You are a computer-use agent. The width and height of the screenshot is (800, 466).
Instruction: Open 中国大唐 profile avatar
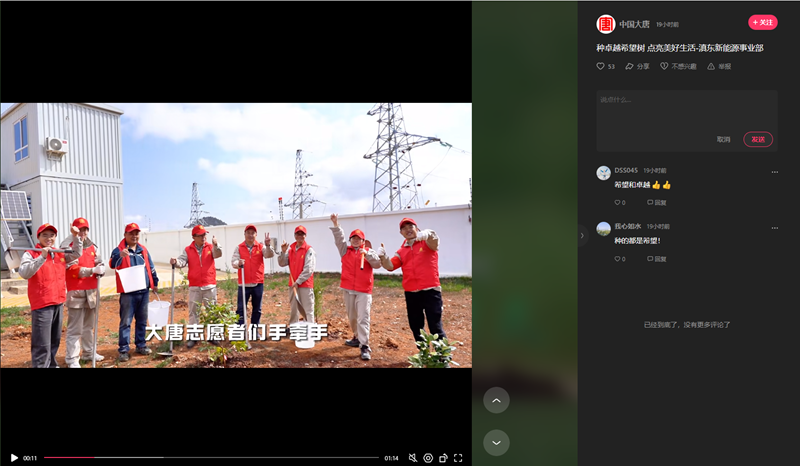[605, 24]
